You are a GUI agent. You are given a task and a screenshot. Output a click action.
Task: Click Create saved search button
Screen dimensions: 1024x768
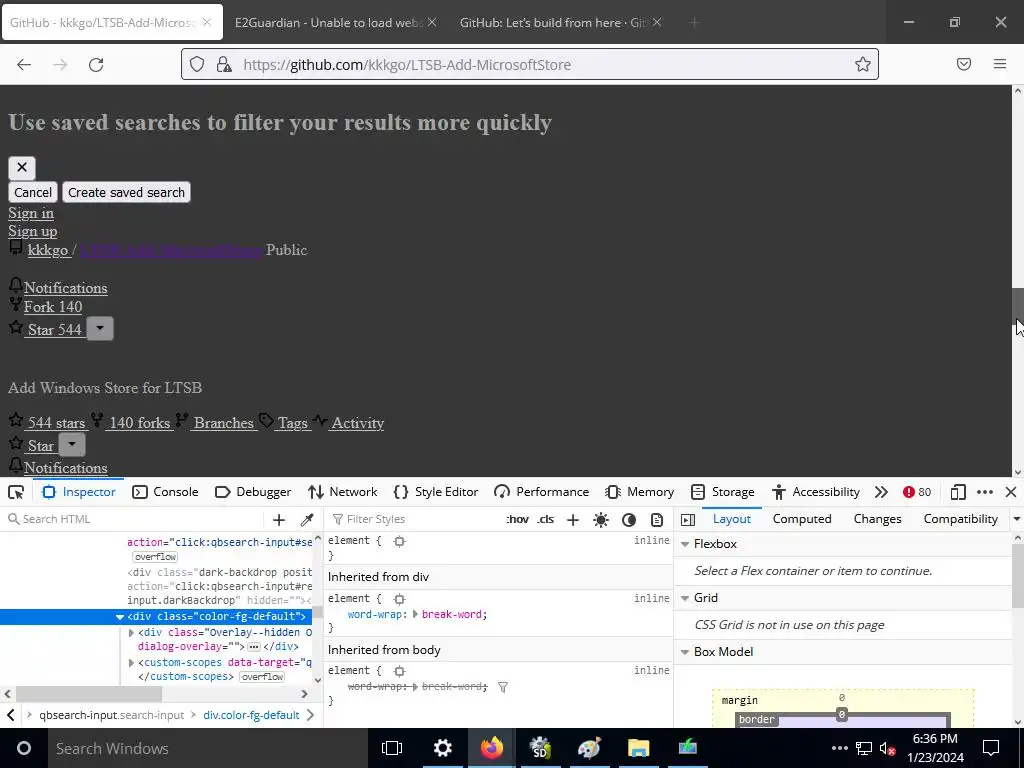point(126,192)
